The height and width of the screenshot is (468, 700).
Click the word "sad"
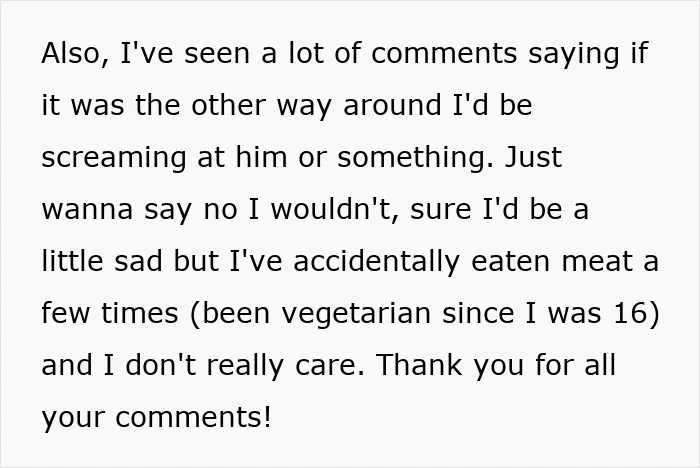coord(138,261)
